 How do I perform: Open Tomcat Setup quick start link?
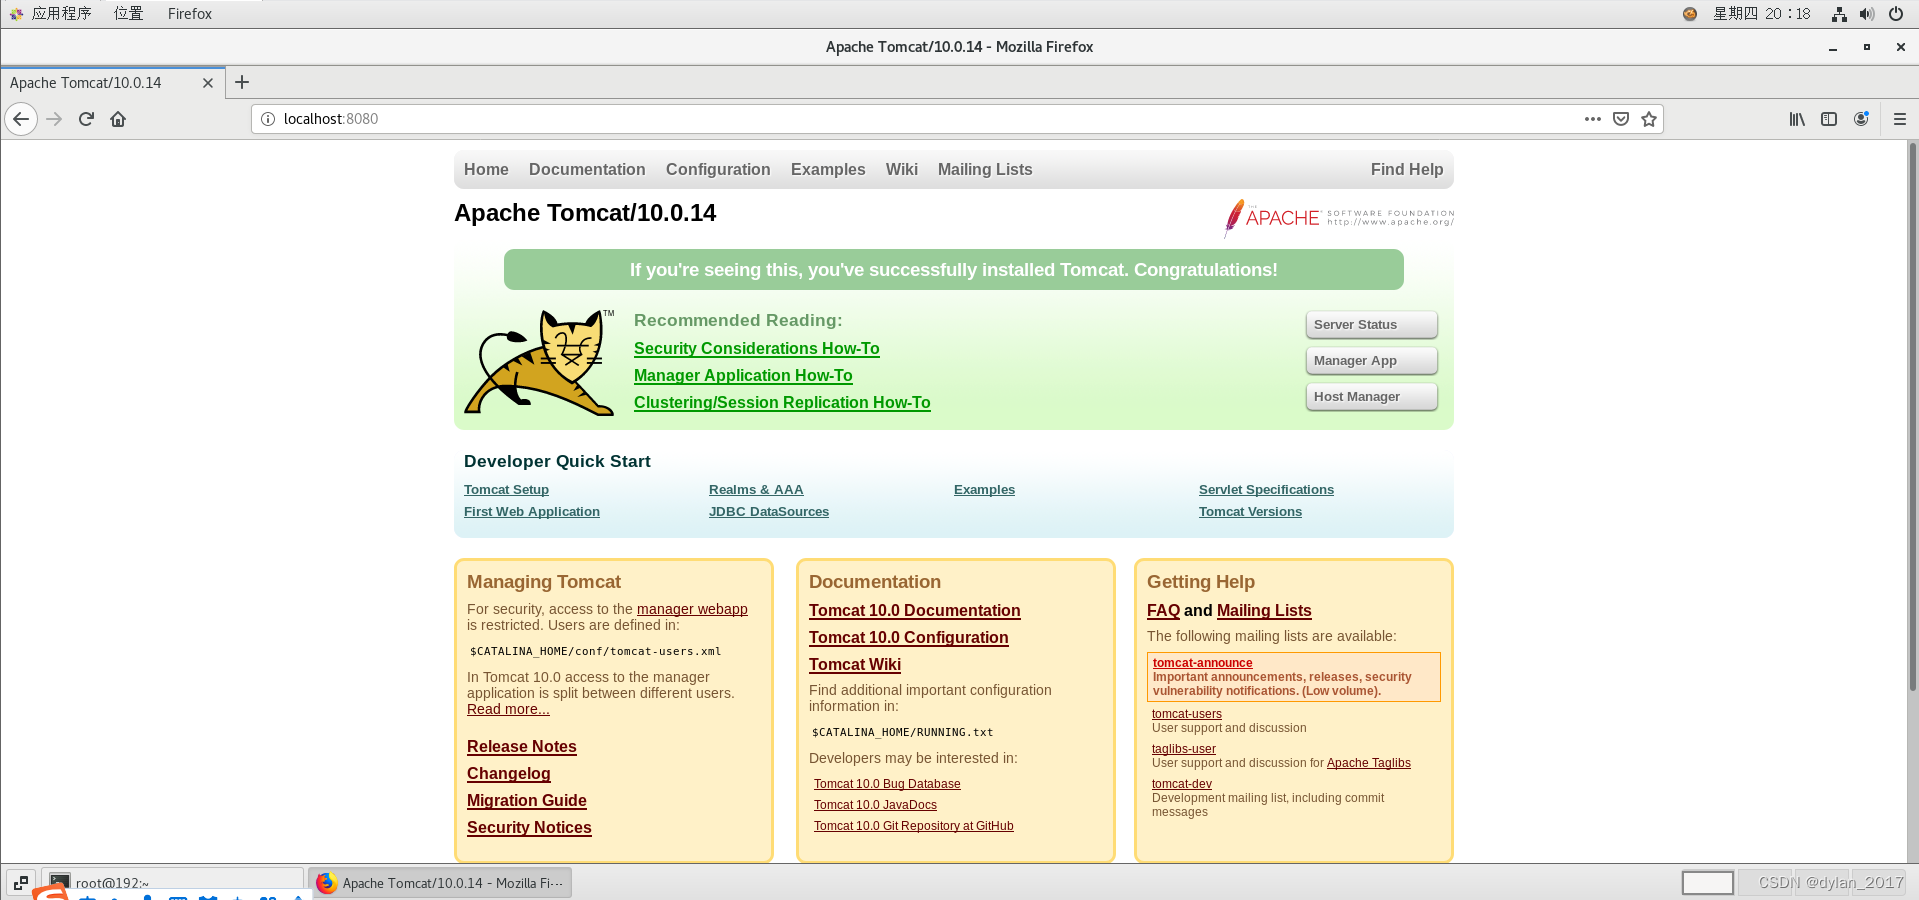pos(506,490)
